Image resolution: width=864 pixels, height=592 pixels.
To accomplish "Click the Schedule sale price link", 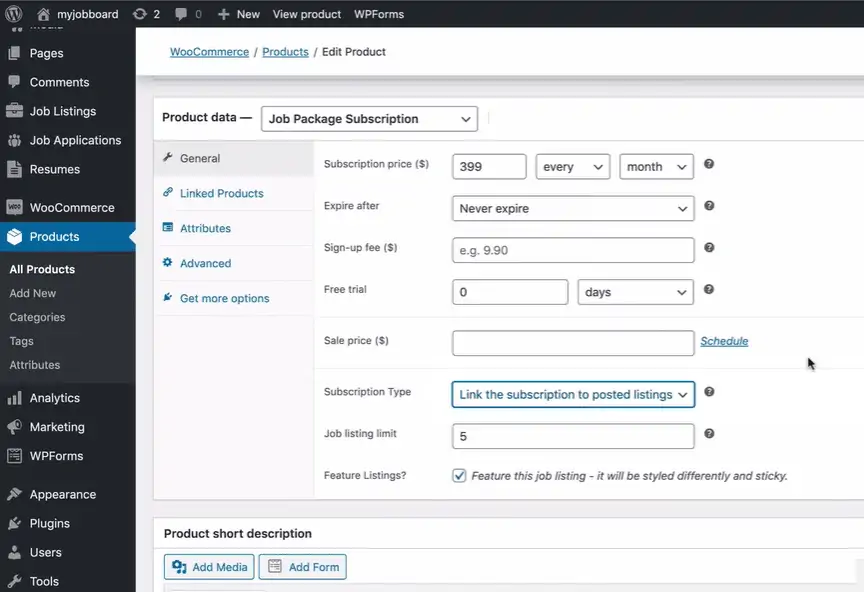I will [x=724, y=341].
